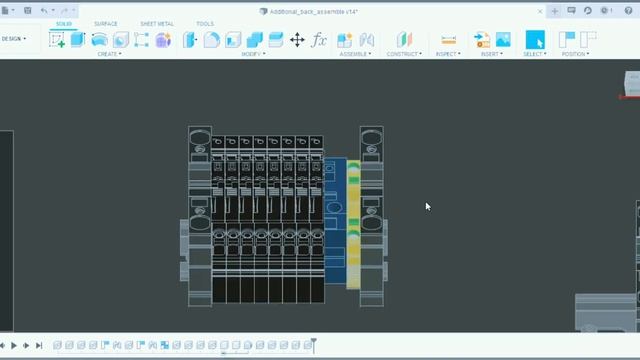Step the timeline back one feature

click(3, 346)
